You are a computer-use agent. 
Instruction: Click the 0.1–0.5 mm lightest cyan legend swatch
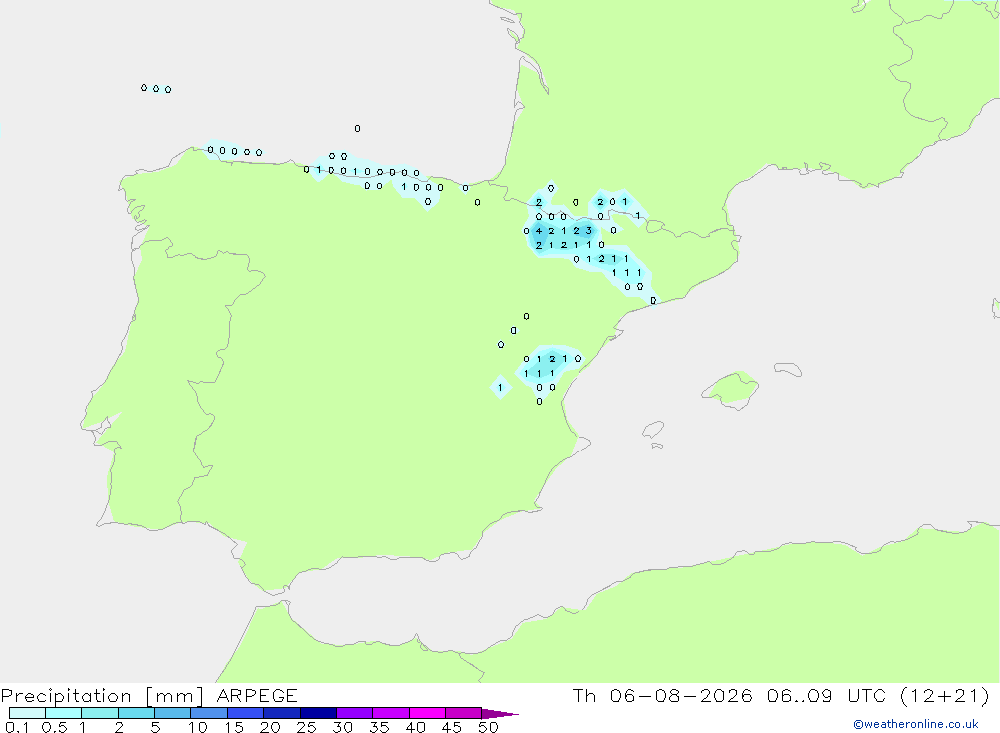(27, 713)
